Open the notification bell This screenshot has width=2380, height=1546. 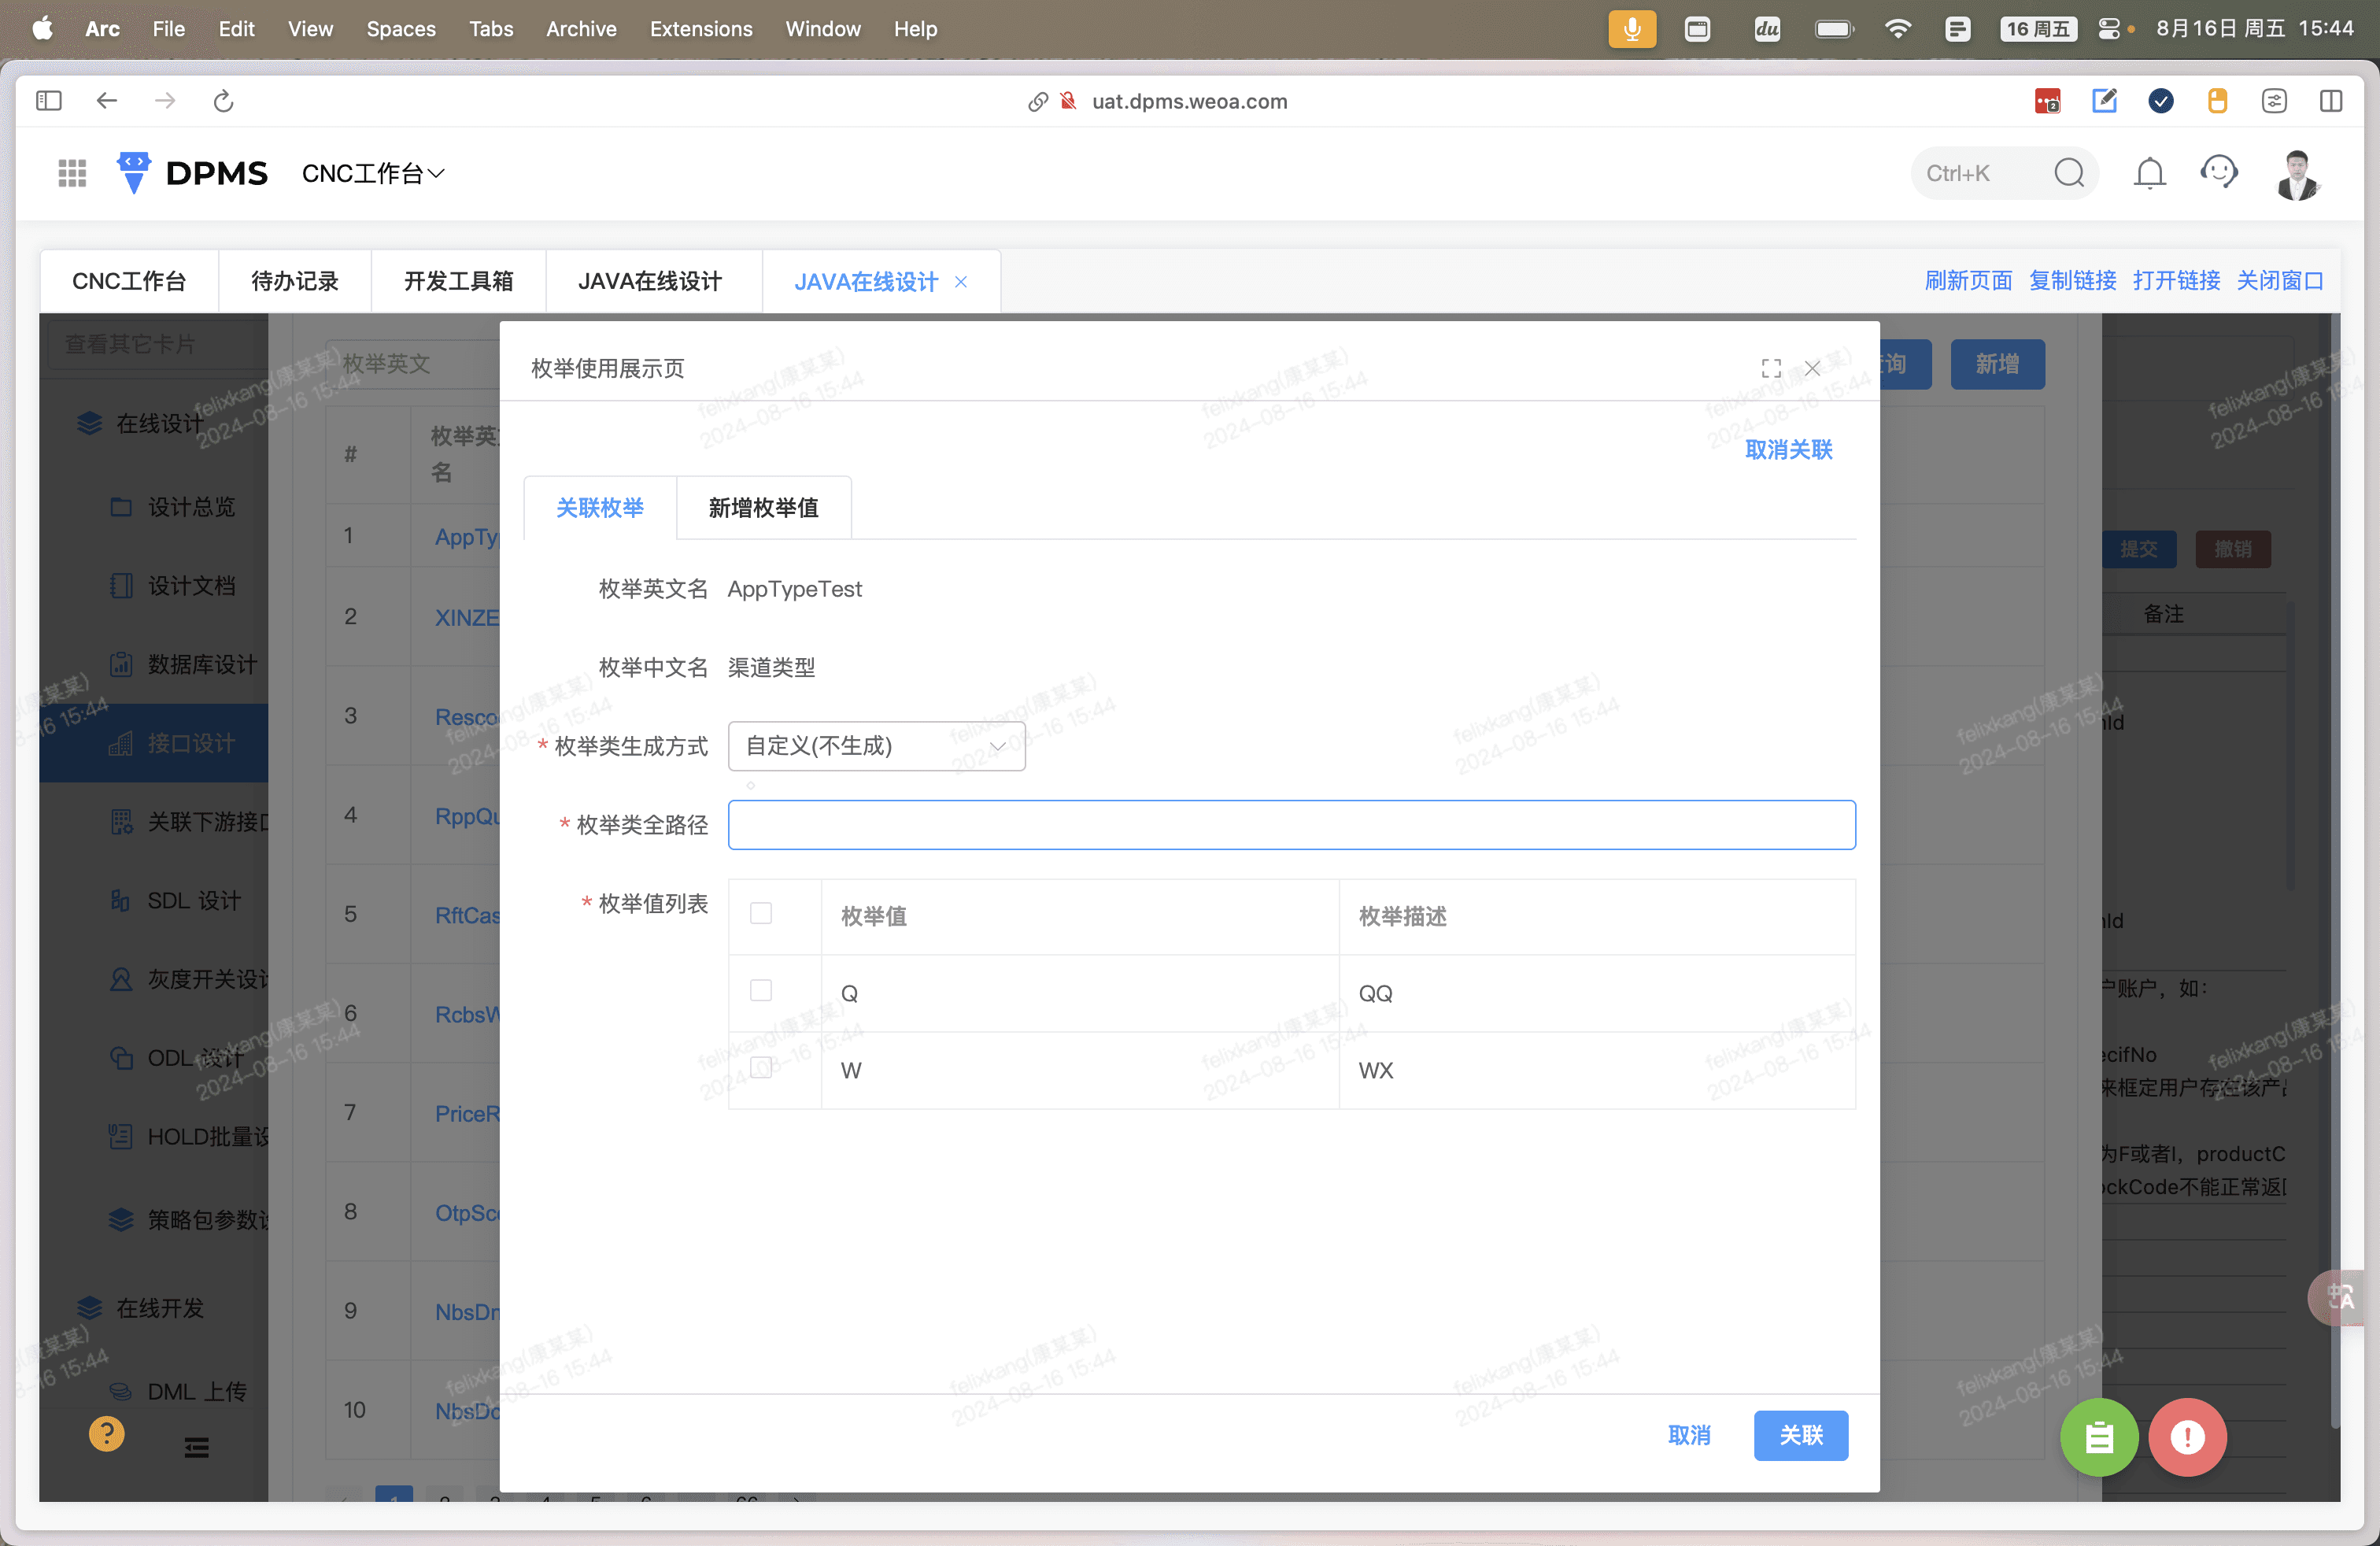[2149, 173]
